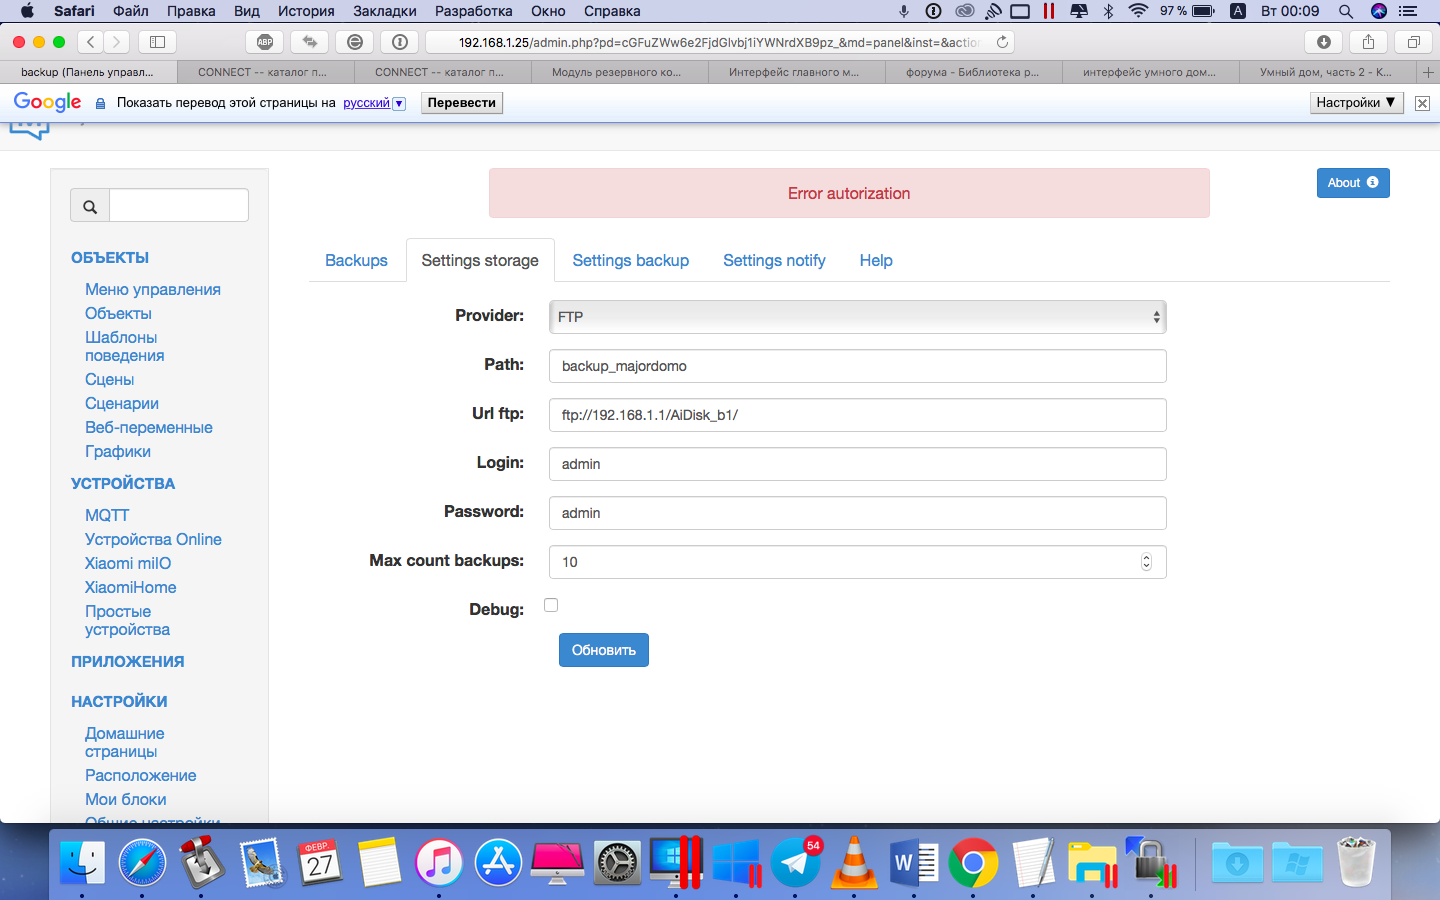Viewport: 1440px width, 900px height.
Task: Open the Закладки menu in menu bar
Action: coord(384,11)
